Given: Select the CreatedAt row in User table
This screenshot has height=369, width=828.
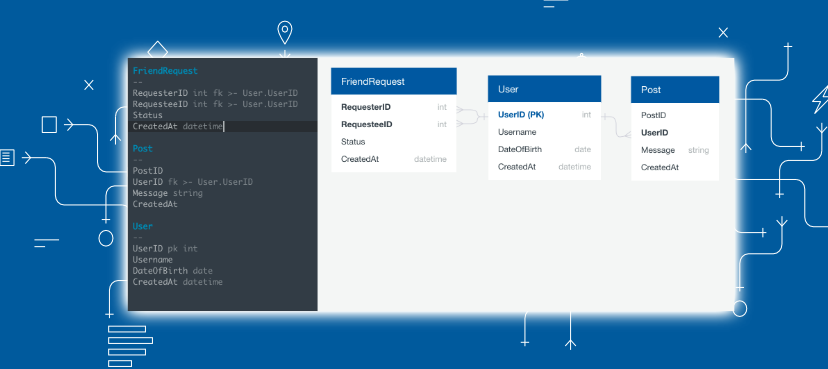Looking at the screenshot, I should [544, 167].
